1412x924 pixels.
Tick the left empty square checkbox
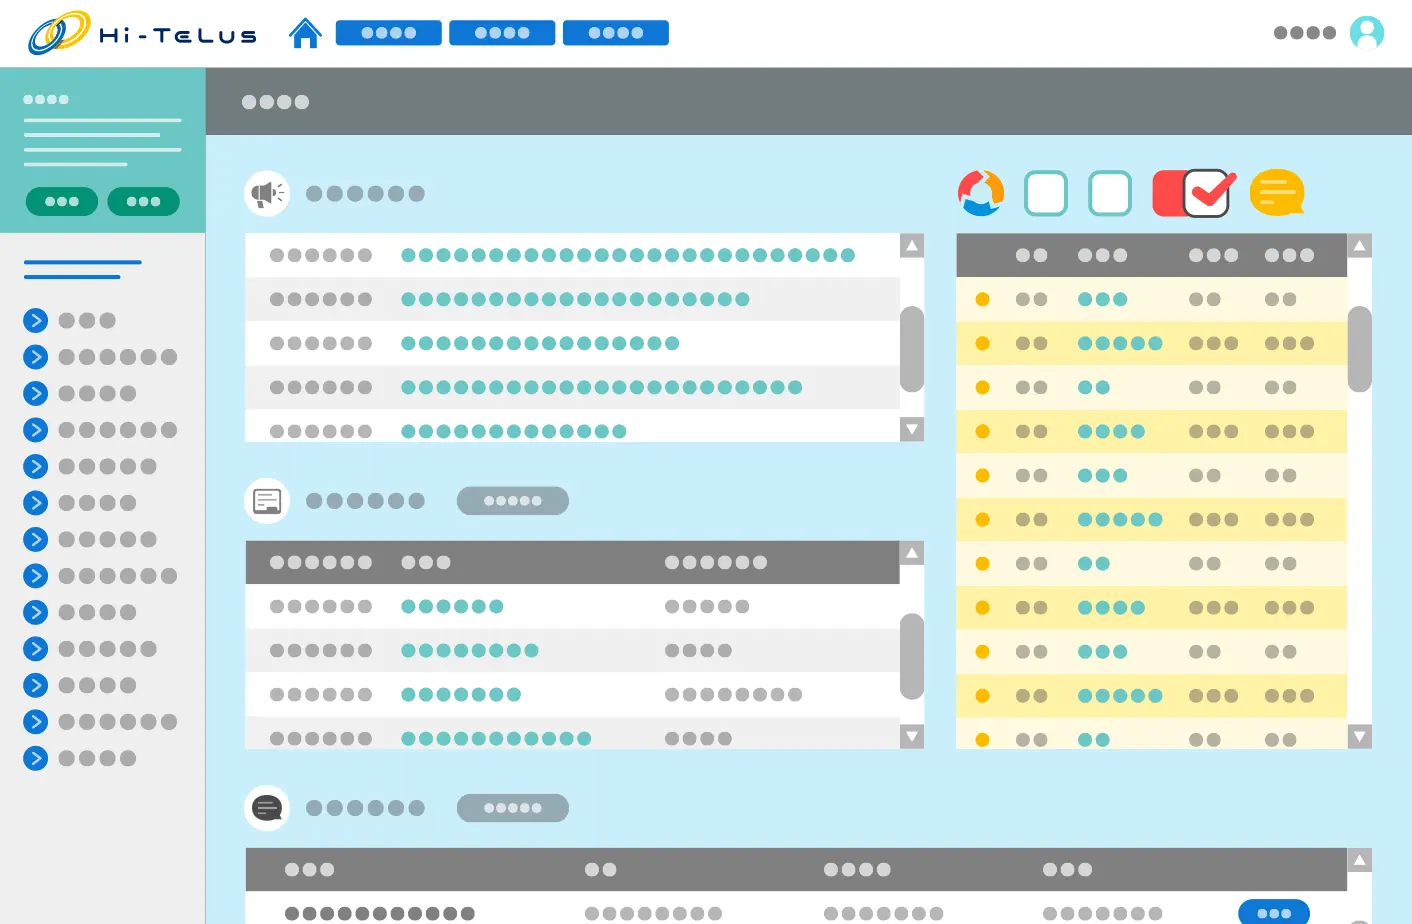click(x=1046, y=193)
